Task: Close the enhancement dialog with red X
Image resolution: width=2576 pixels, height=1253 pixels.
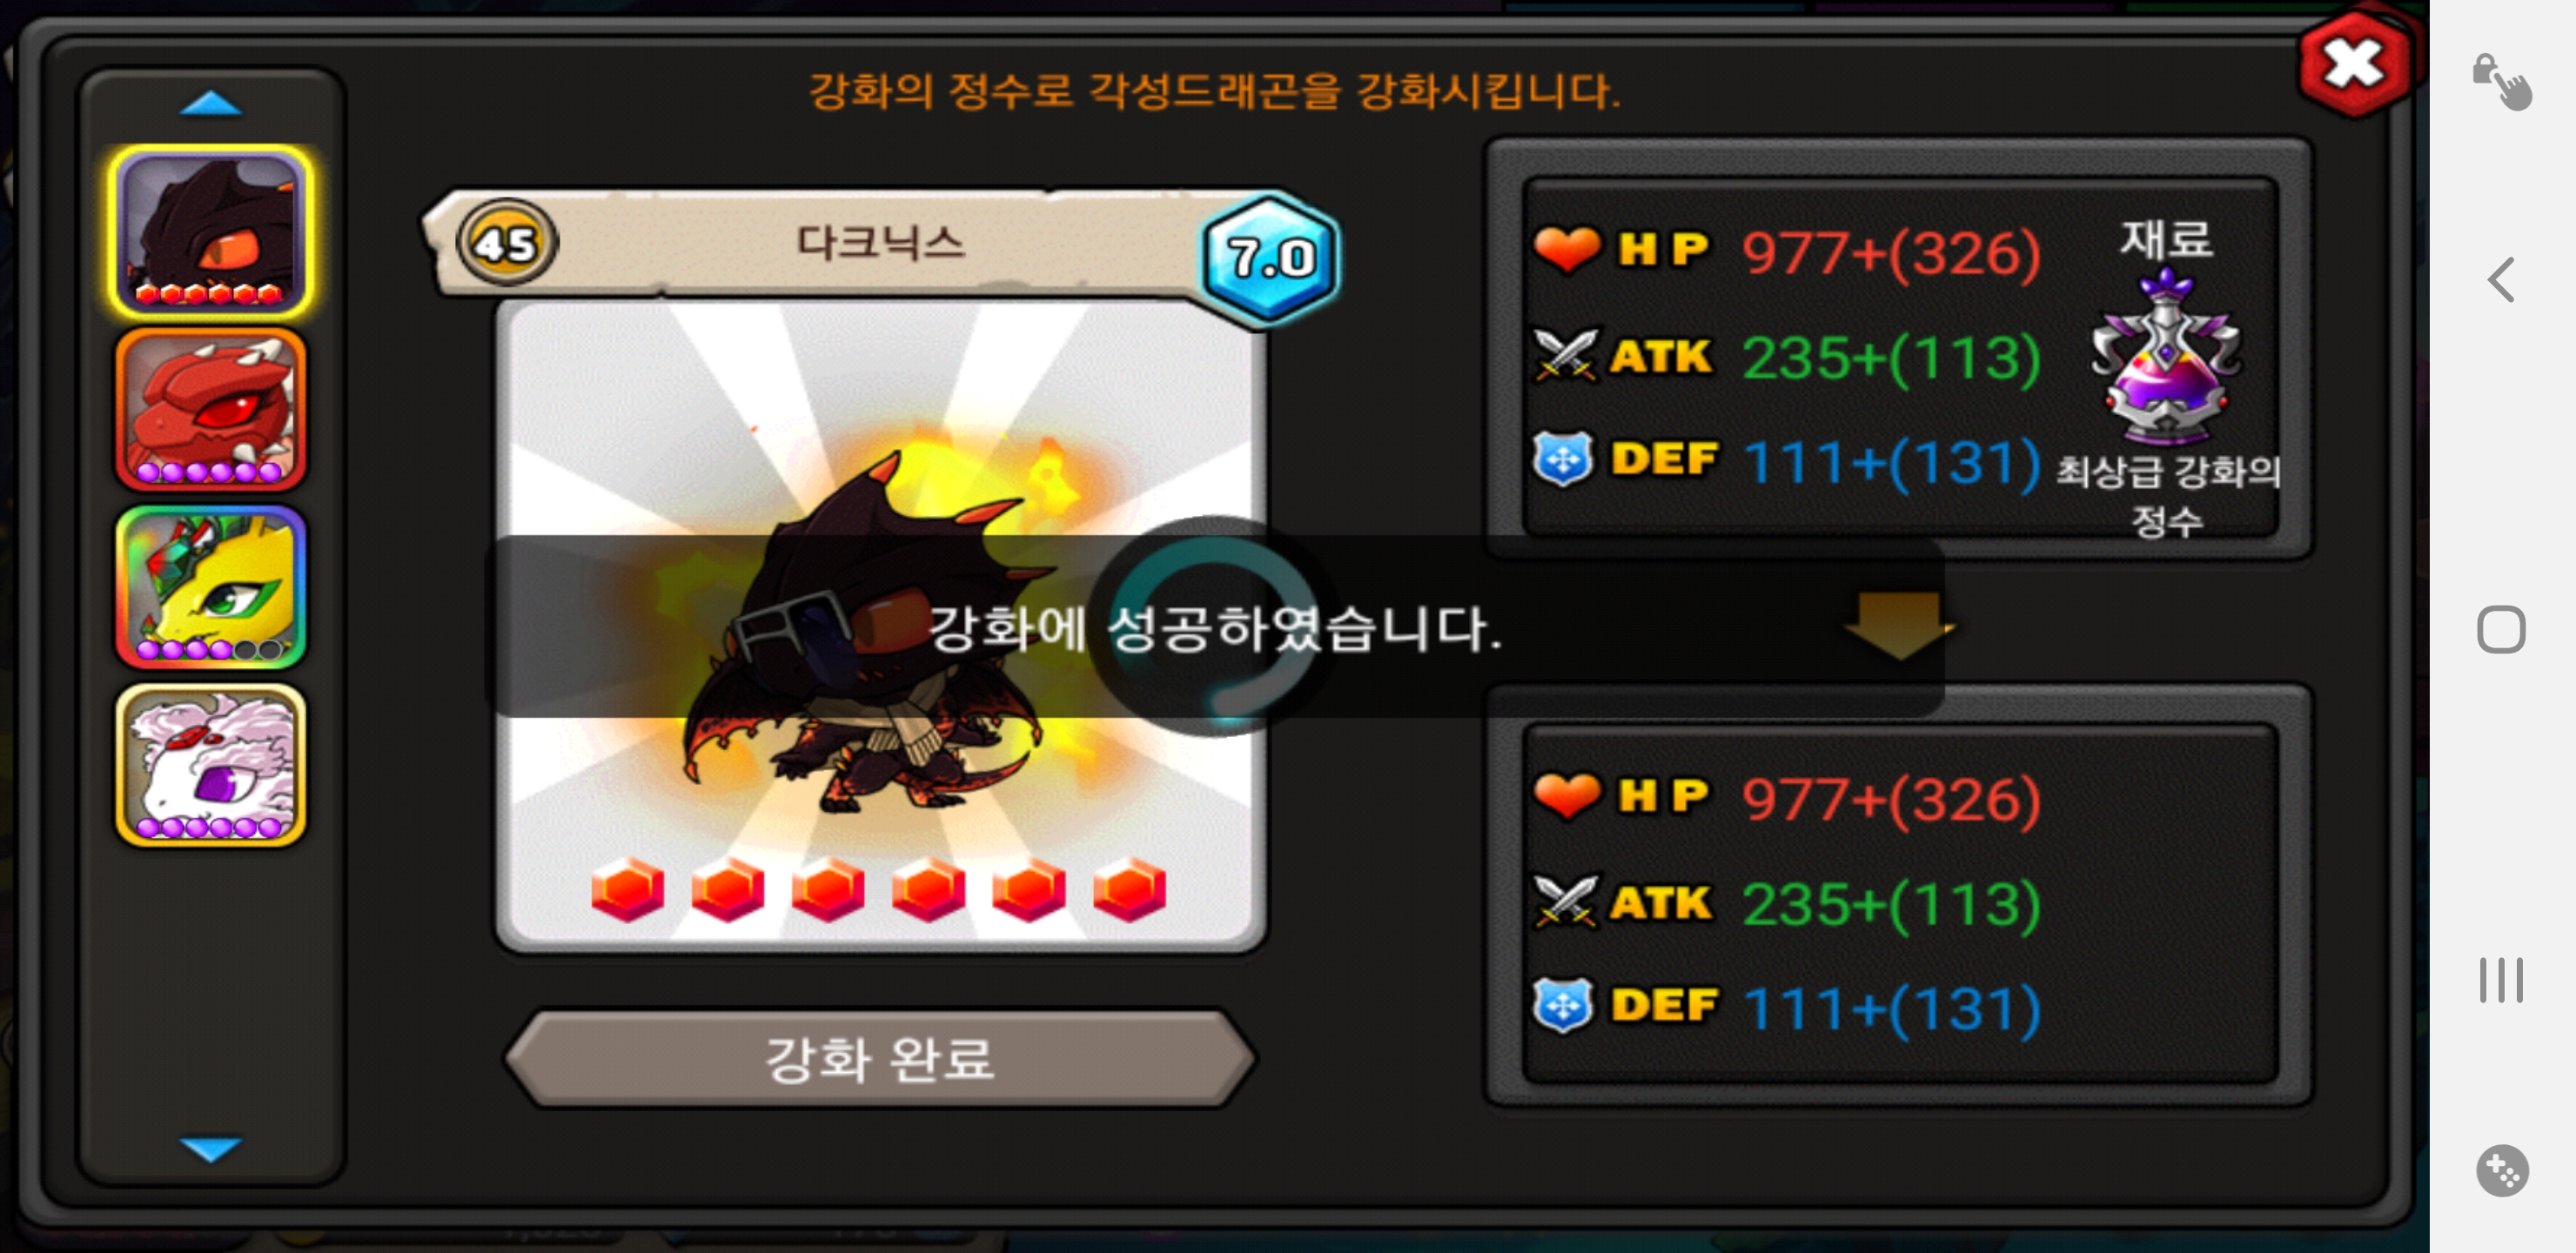Action: [2354, 64]
